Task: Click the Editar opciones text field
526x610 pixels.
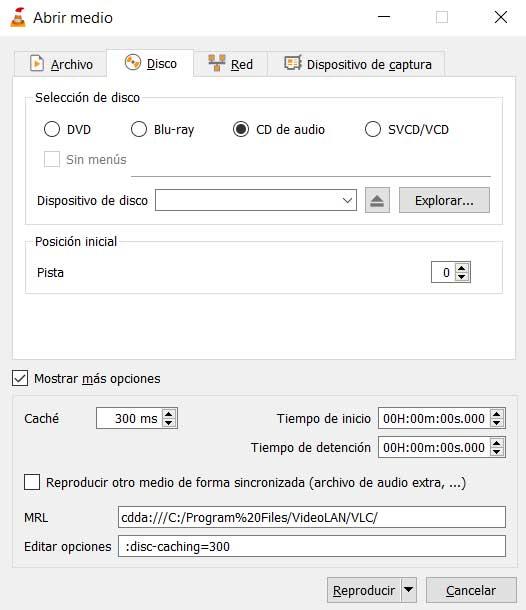Action: (x=312, y=546)
